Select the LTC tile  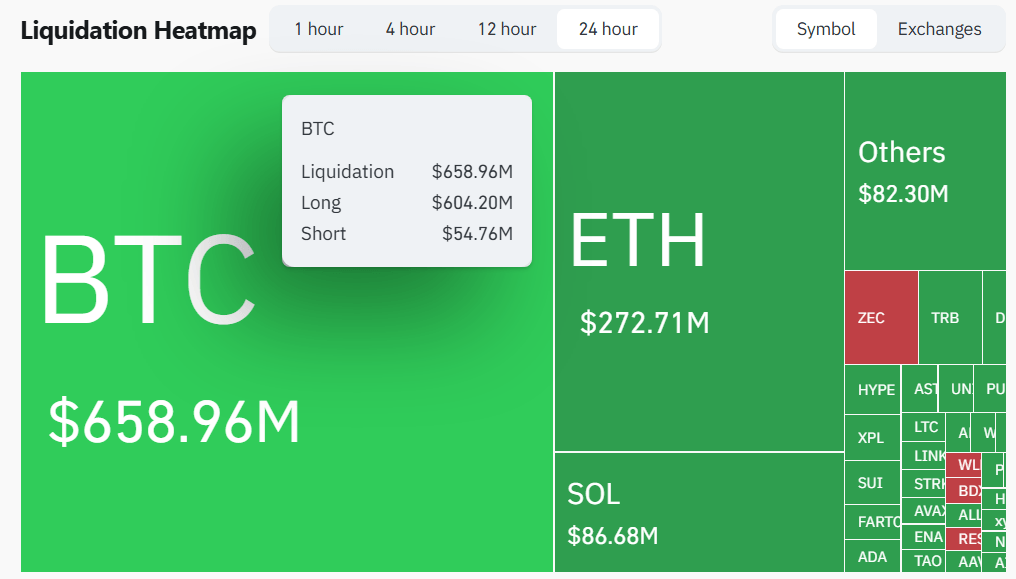926,427
